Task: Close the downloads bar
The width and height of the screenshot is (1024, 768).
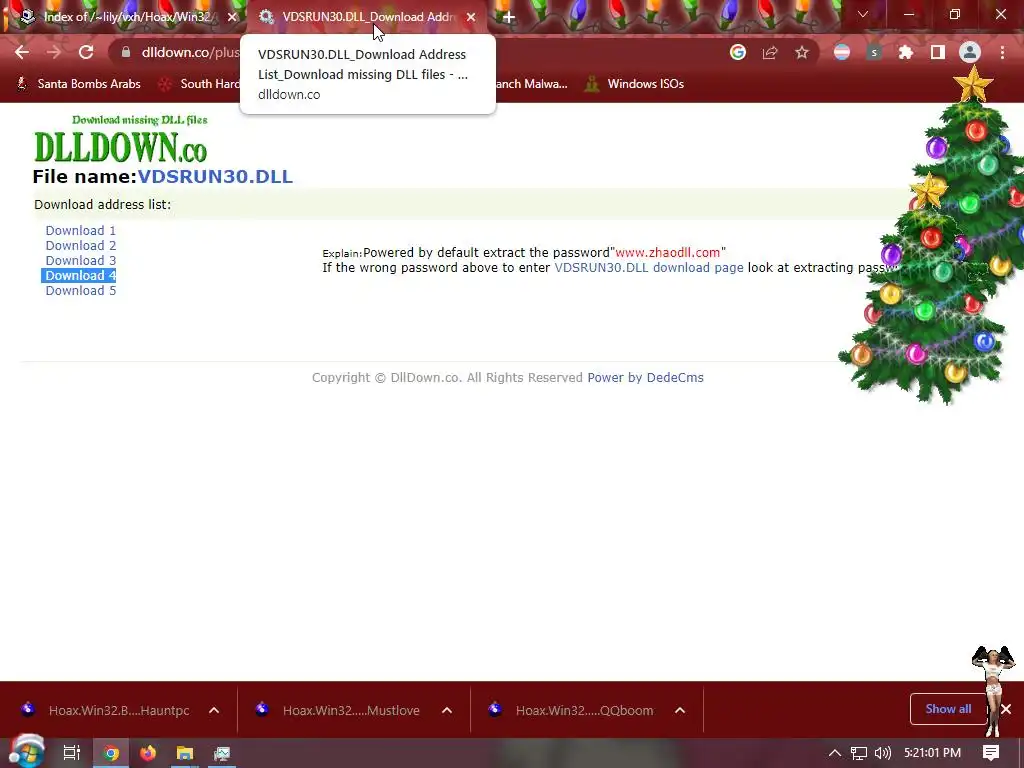Action: point(1006,709)
